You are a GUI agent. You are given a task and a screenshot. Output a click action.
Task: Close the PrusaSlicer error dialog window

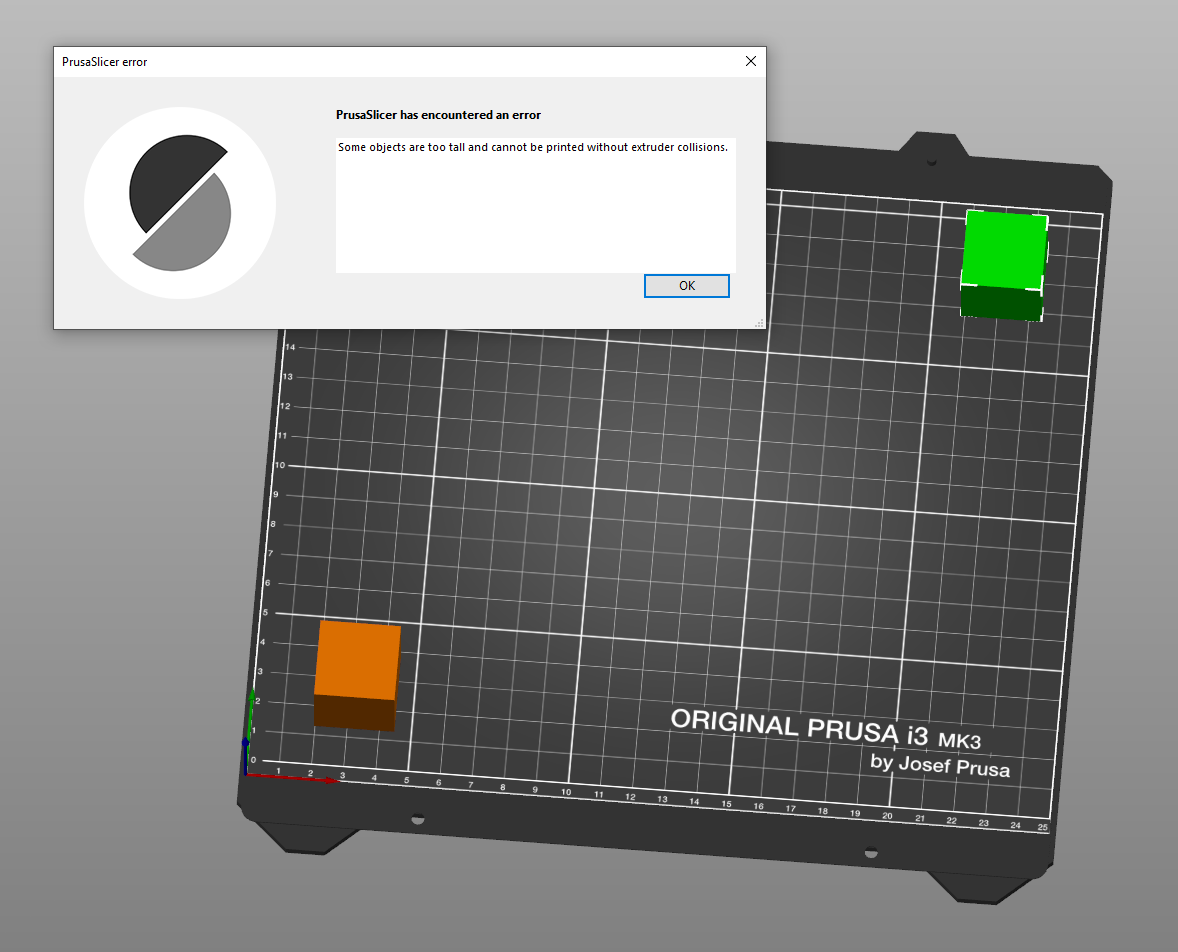[751, 62]
